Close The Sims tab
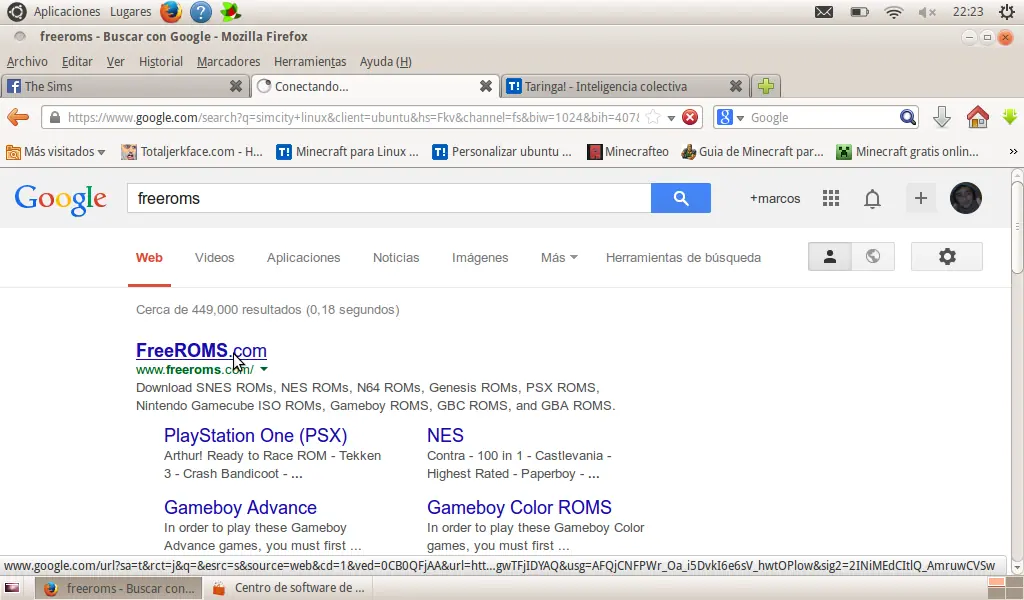This screenshot has height=600, width=1024. (x=236, y=86)
